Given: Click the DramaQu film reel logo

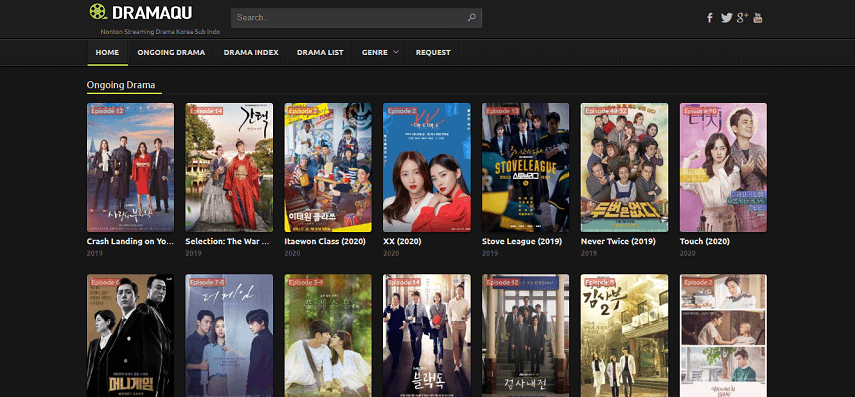Looking at the screenshot, I should tap(98, 11).
